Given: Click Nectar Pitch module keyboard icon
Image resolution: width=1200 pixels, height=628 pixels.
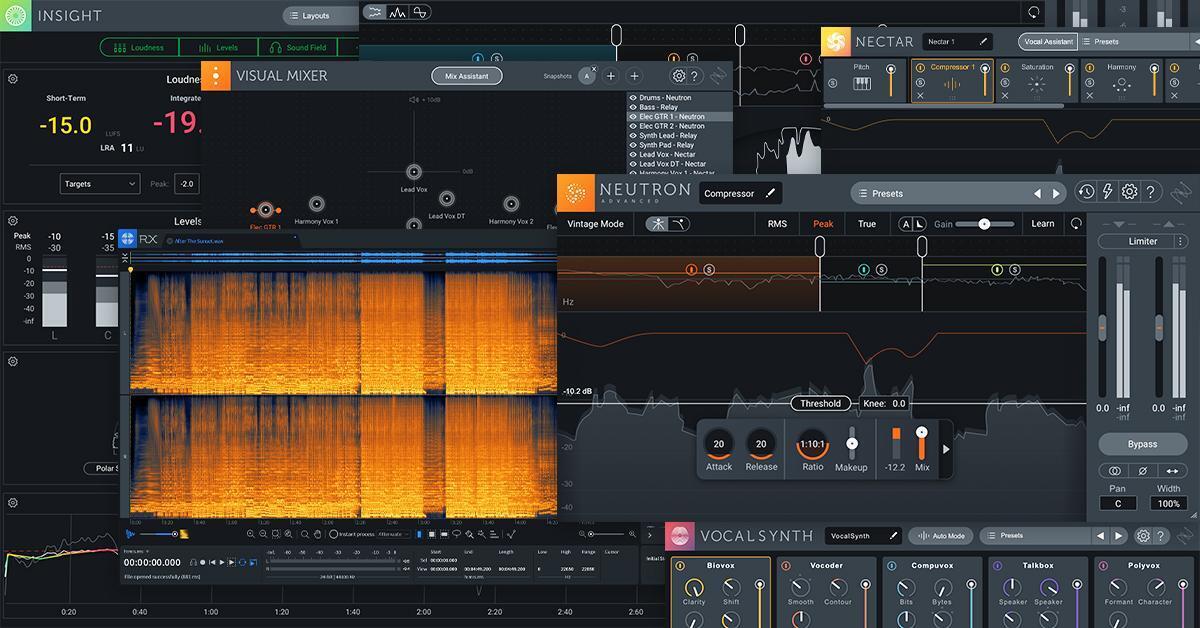Looking at the screenshot, I should coord(861,85).
